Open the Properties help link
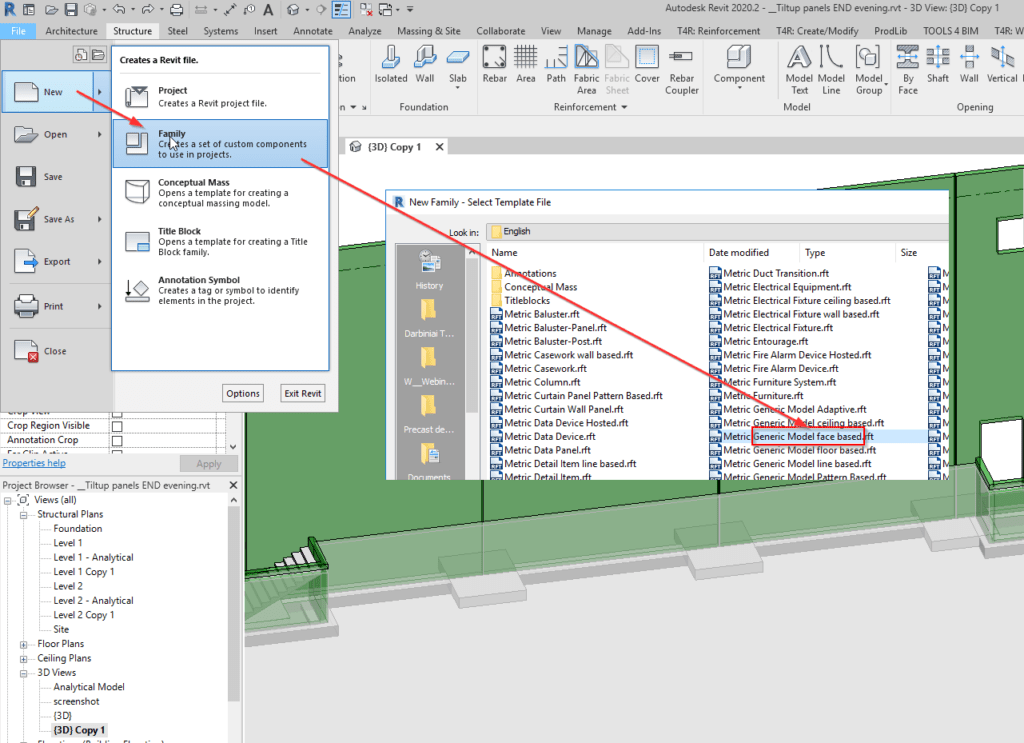This screenshot has width=1024, height=743. 34,463
